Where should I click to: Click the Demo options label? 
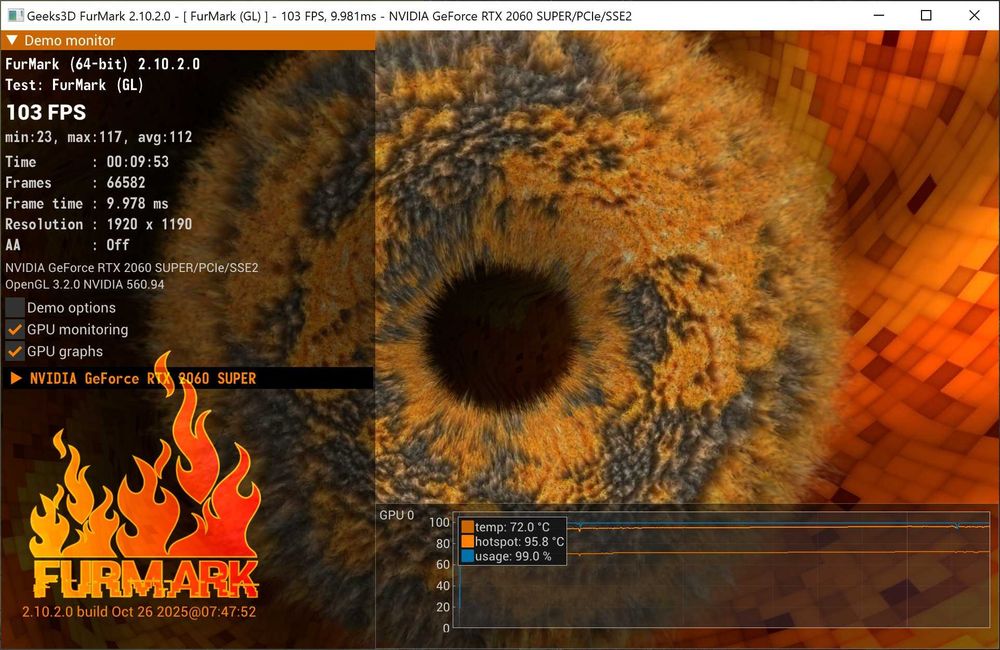coord(71,307)
